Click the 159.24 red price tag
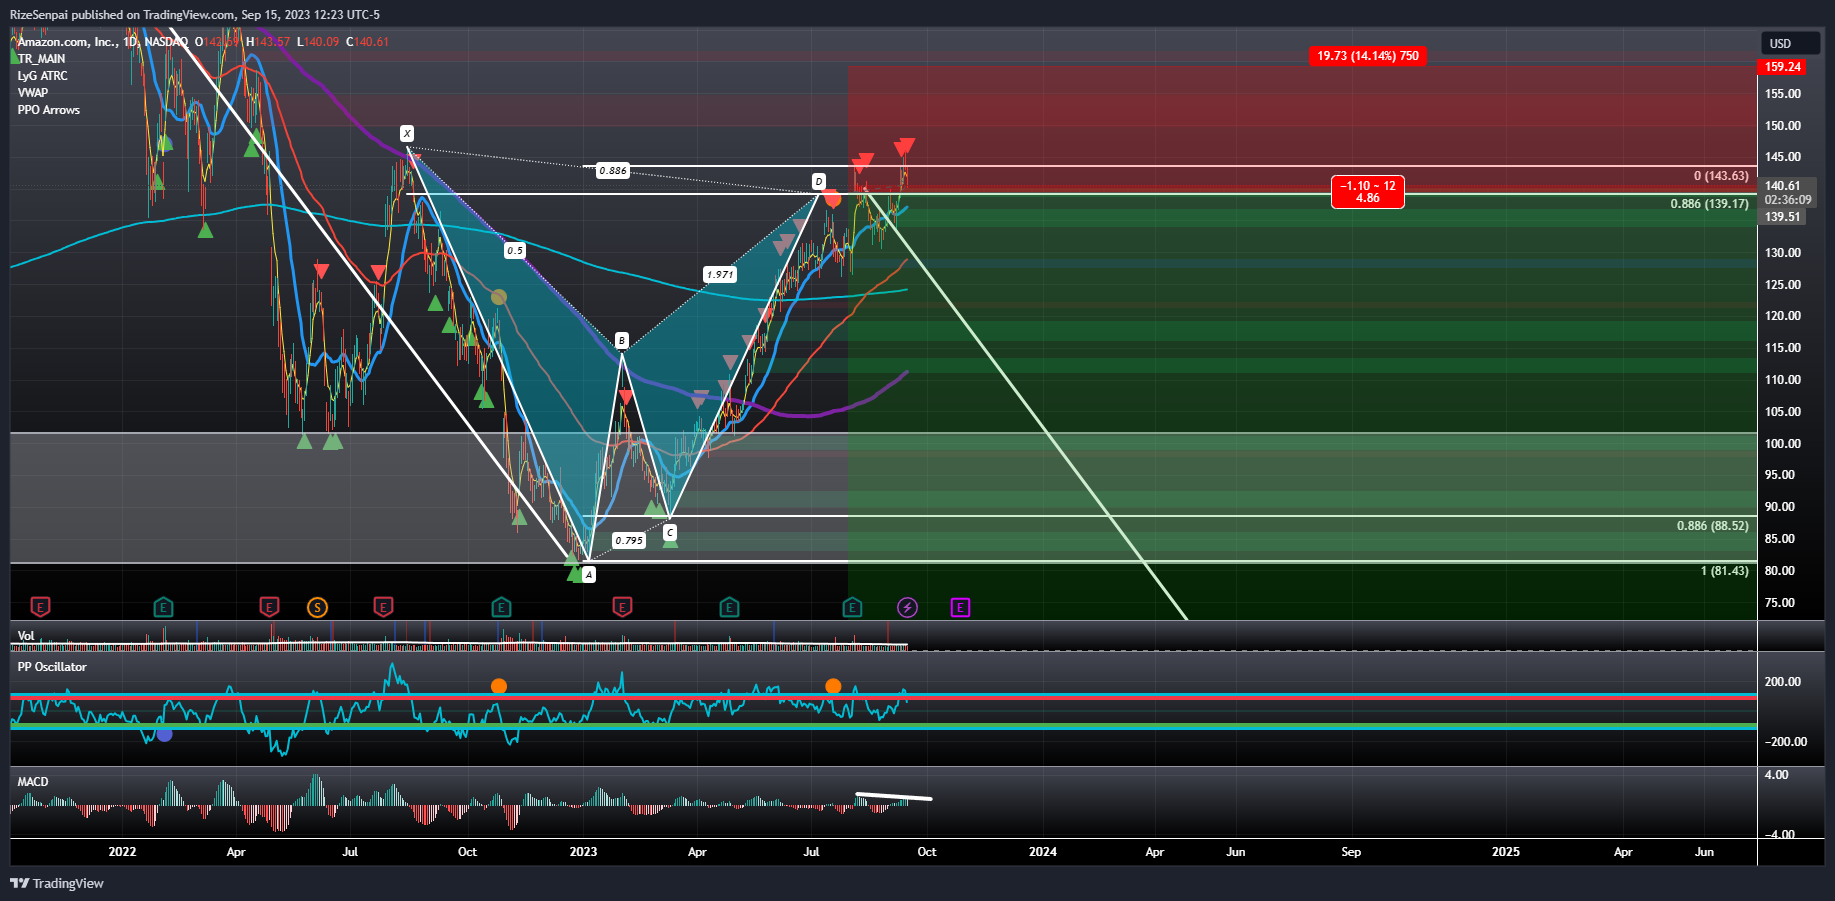This screenshot has height=901, width=1835. click(1783, 67)
